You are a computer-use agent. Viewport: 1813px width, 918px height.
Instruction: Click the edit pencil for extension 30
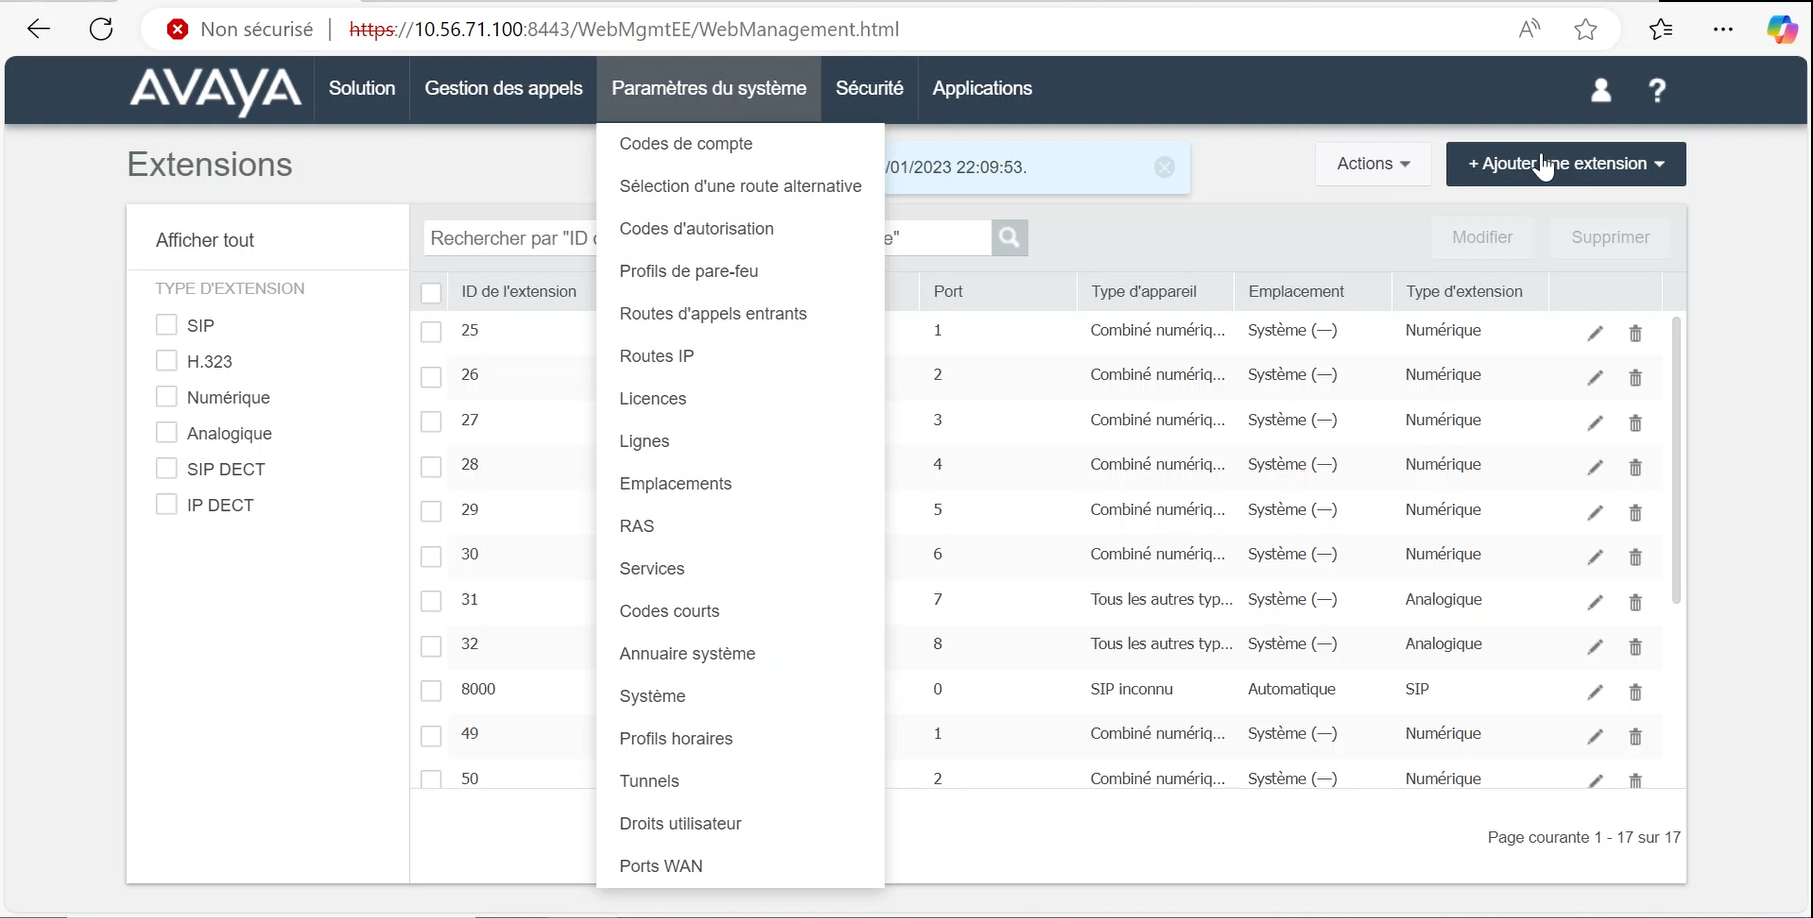pos(1595,557)
